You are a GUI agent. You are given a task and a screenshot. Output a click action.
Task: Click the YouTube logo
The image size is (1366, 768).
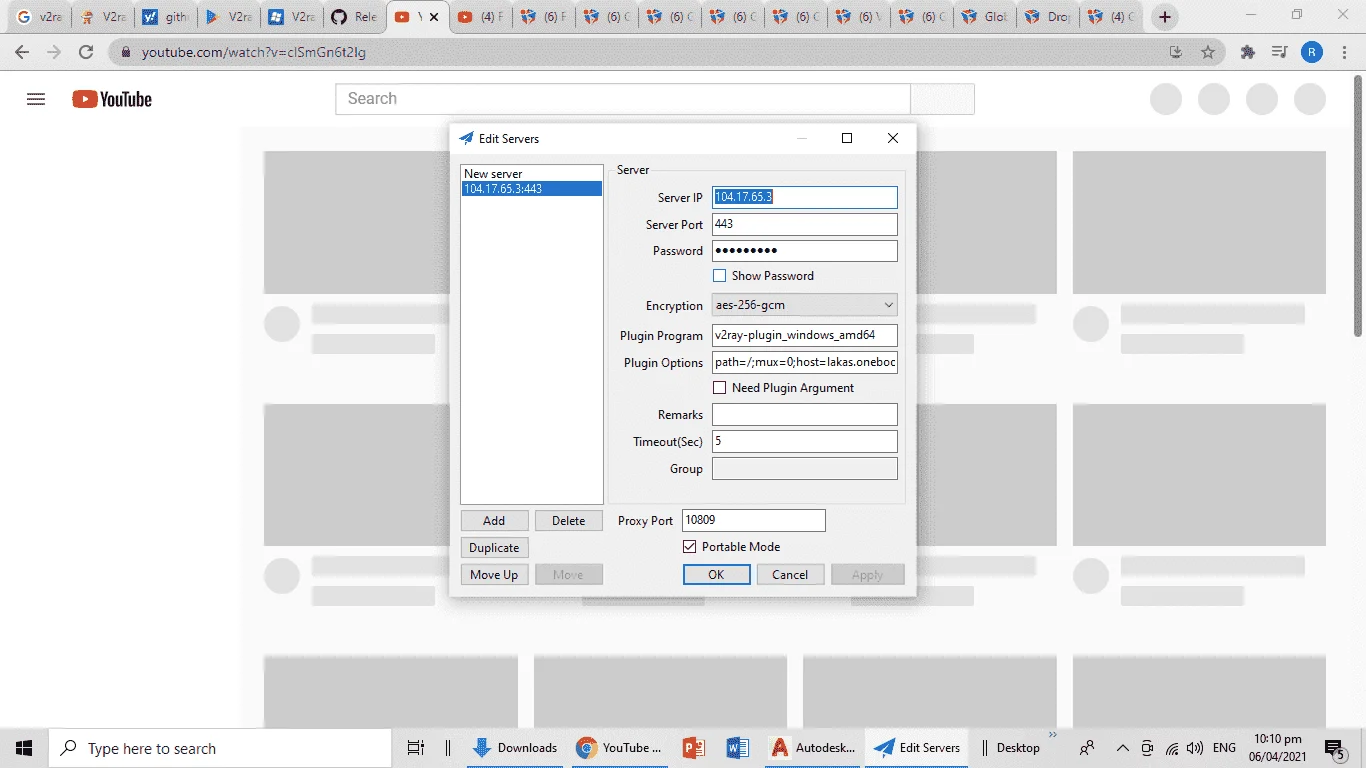pyautogui.click(x=112, y=99)
